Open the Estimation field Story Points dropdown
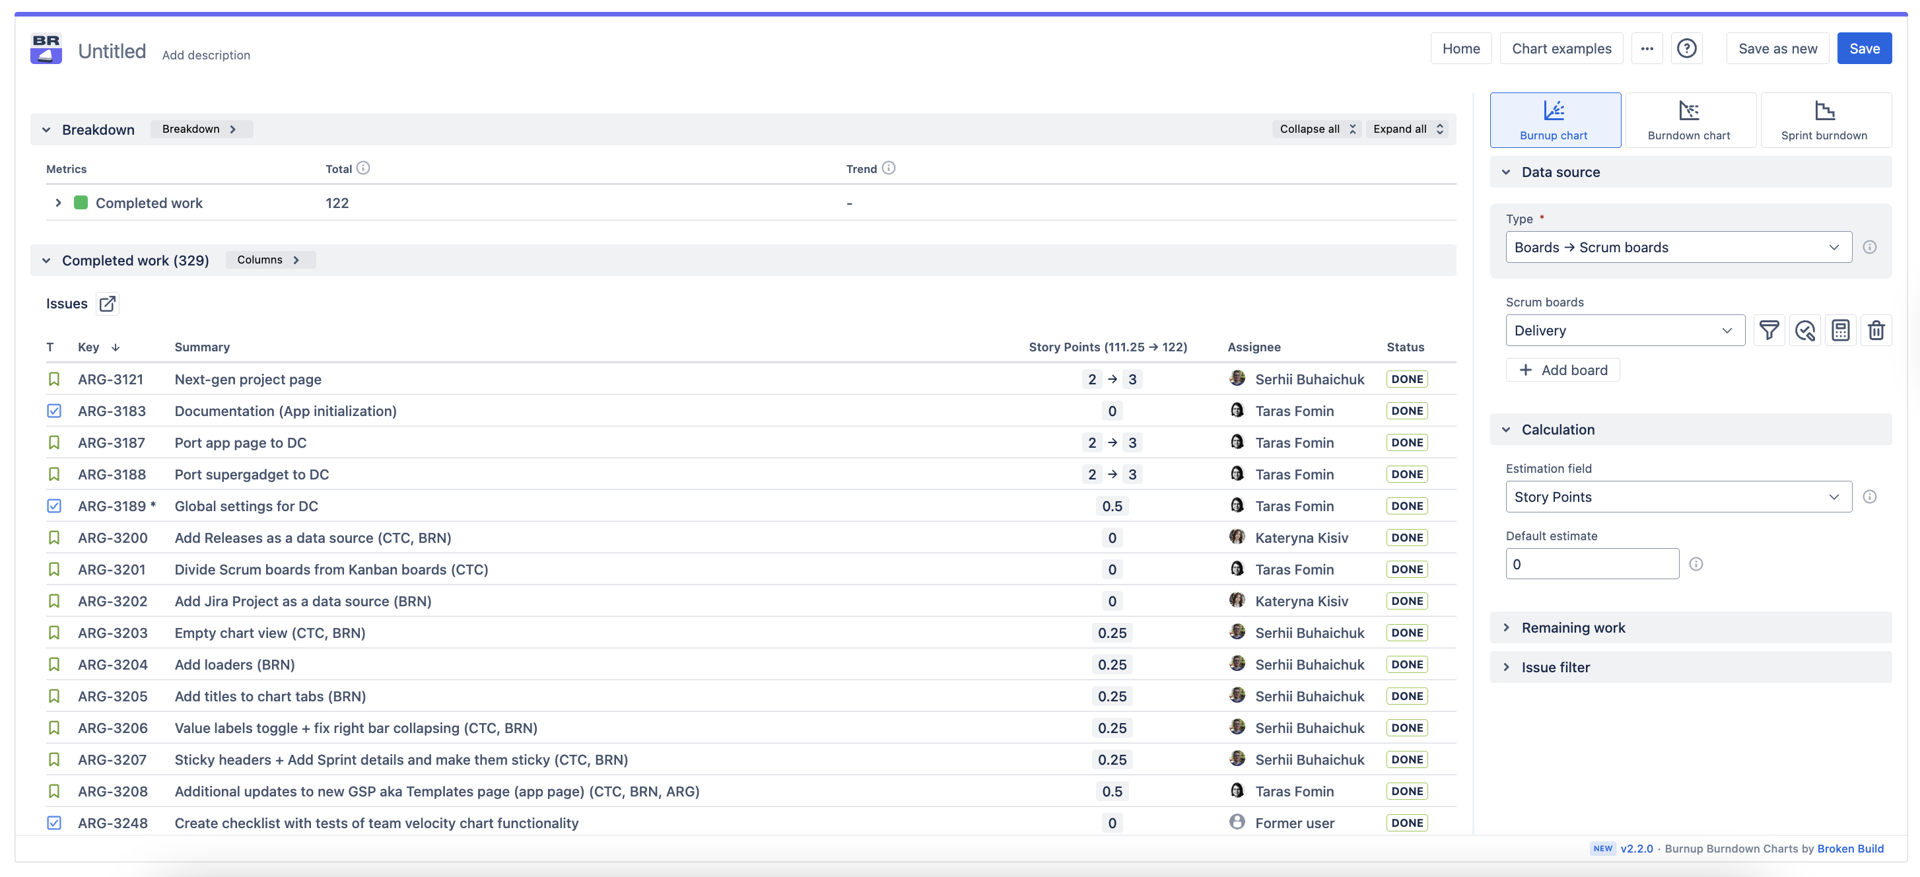 tap(1678, 497)
